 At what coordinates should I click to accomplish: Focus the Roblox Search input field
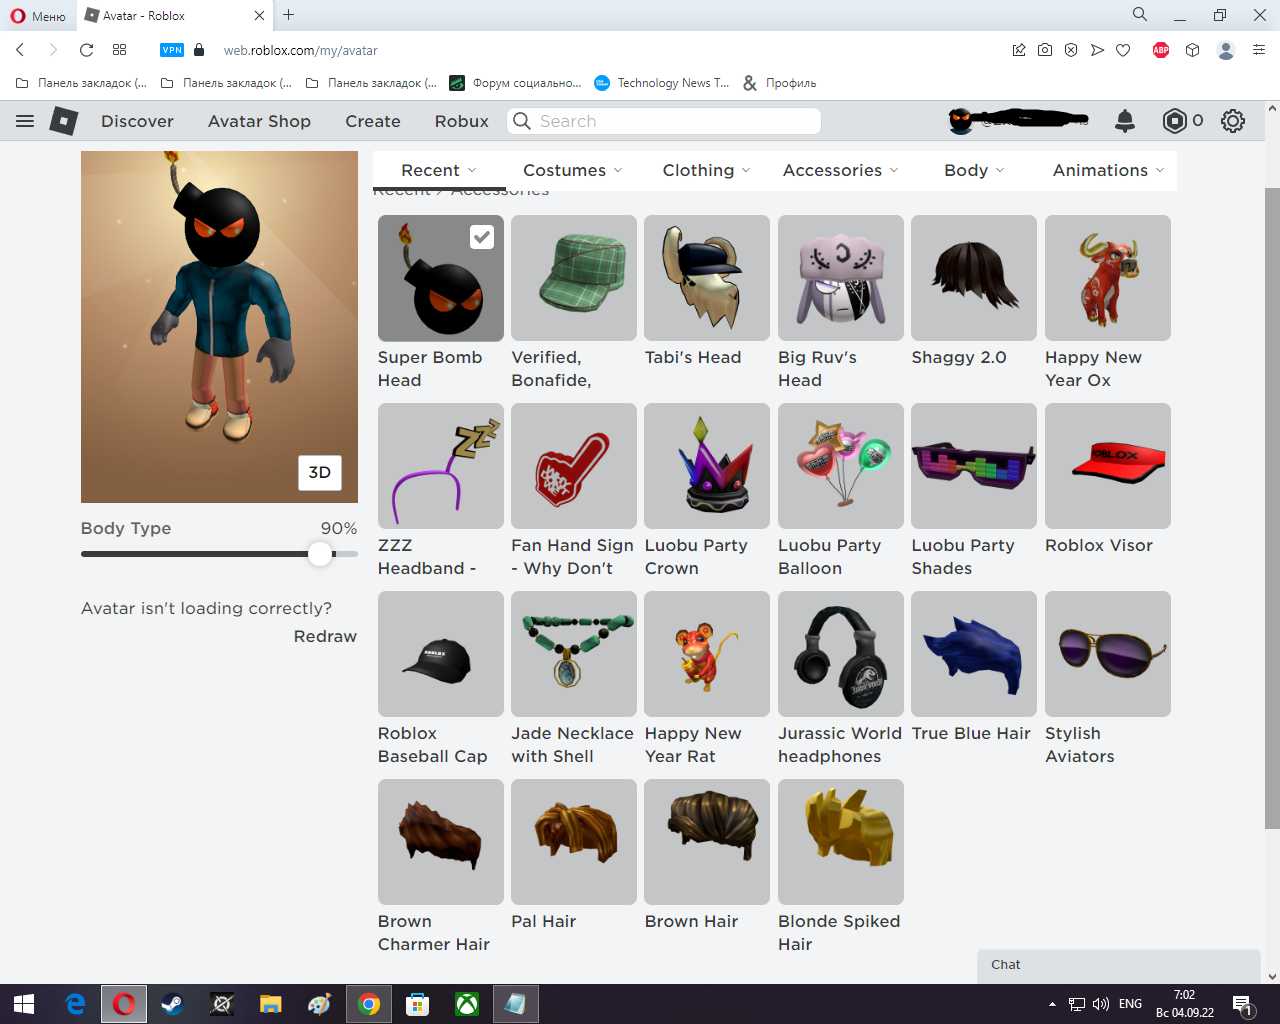pos(664,121)
